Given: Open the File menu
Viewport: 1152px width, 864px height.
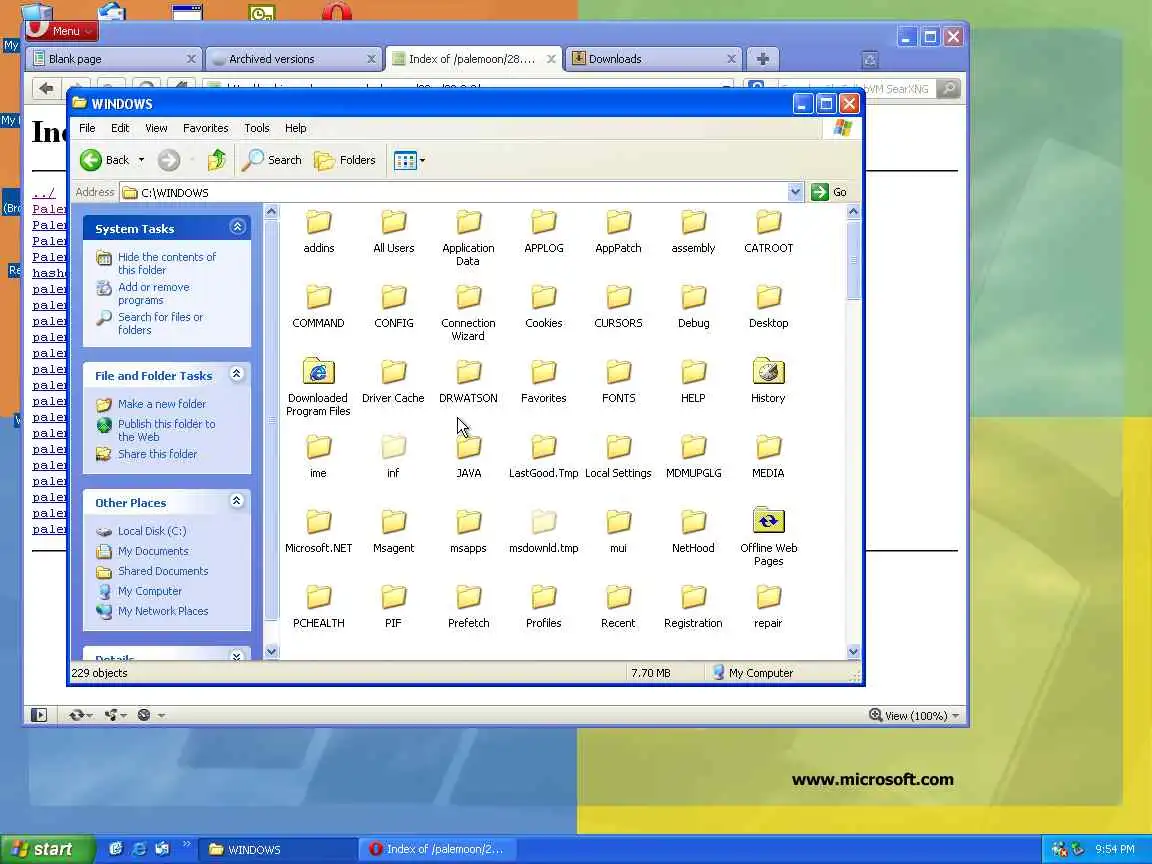Looking at the screenshot, I should click(87, 128).
